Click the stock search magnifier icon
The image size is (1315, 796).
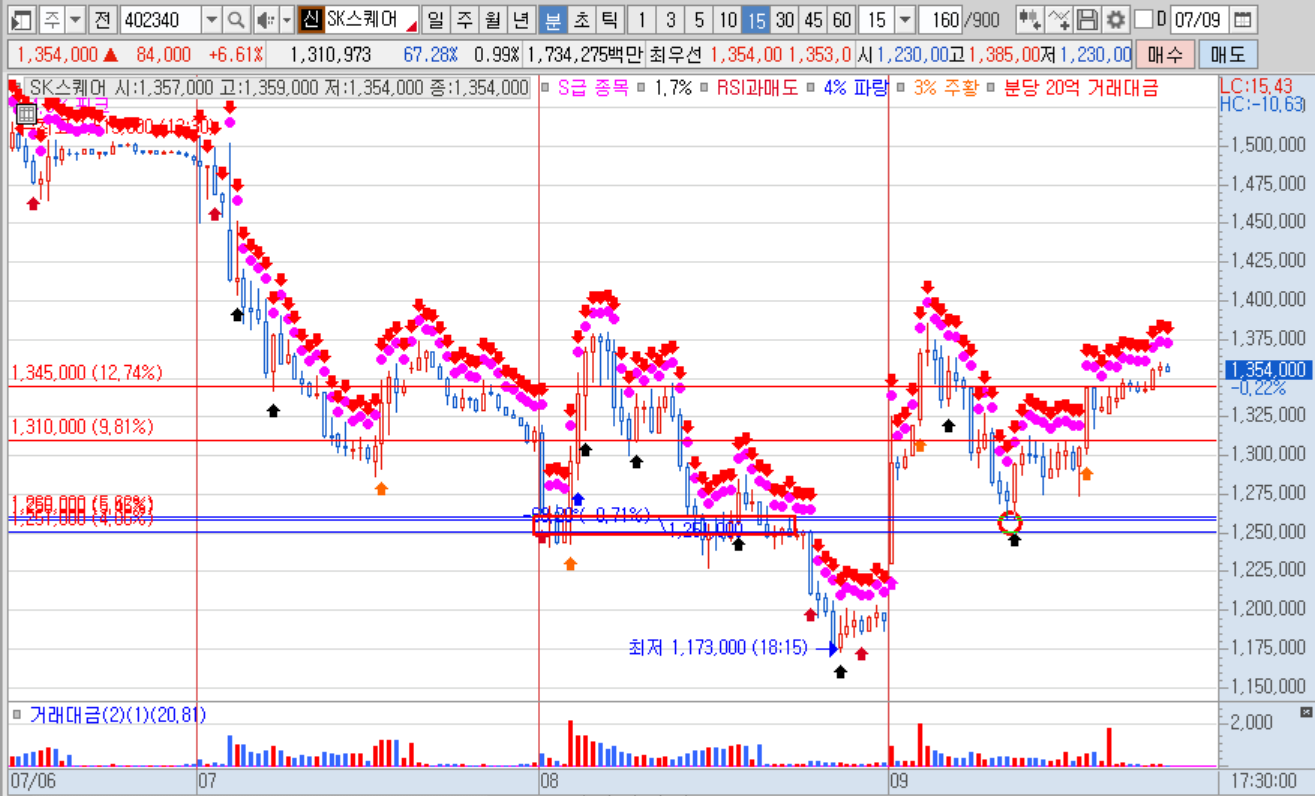[x=235, y=19]
